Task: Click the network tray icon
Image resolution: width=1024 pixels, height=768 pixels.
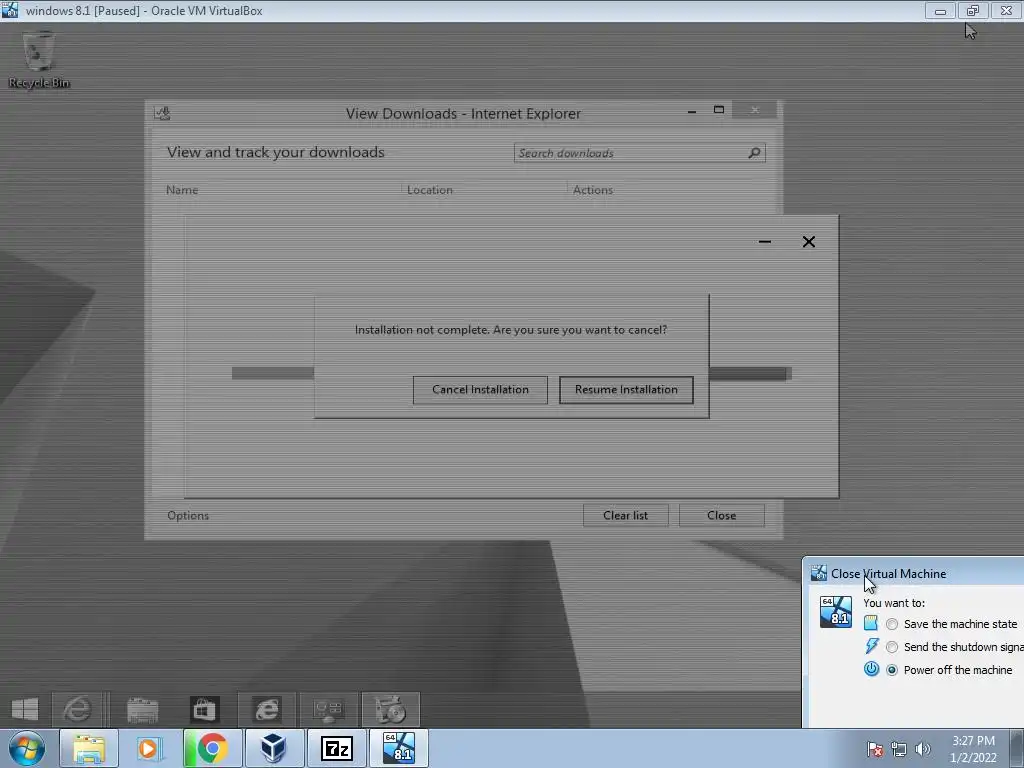Action: click(x=899, y=749)
